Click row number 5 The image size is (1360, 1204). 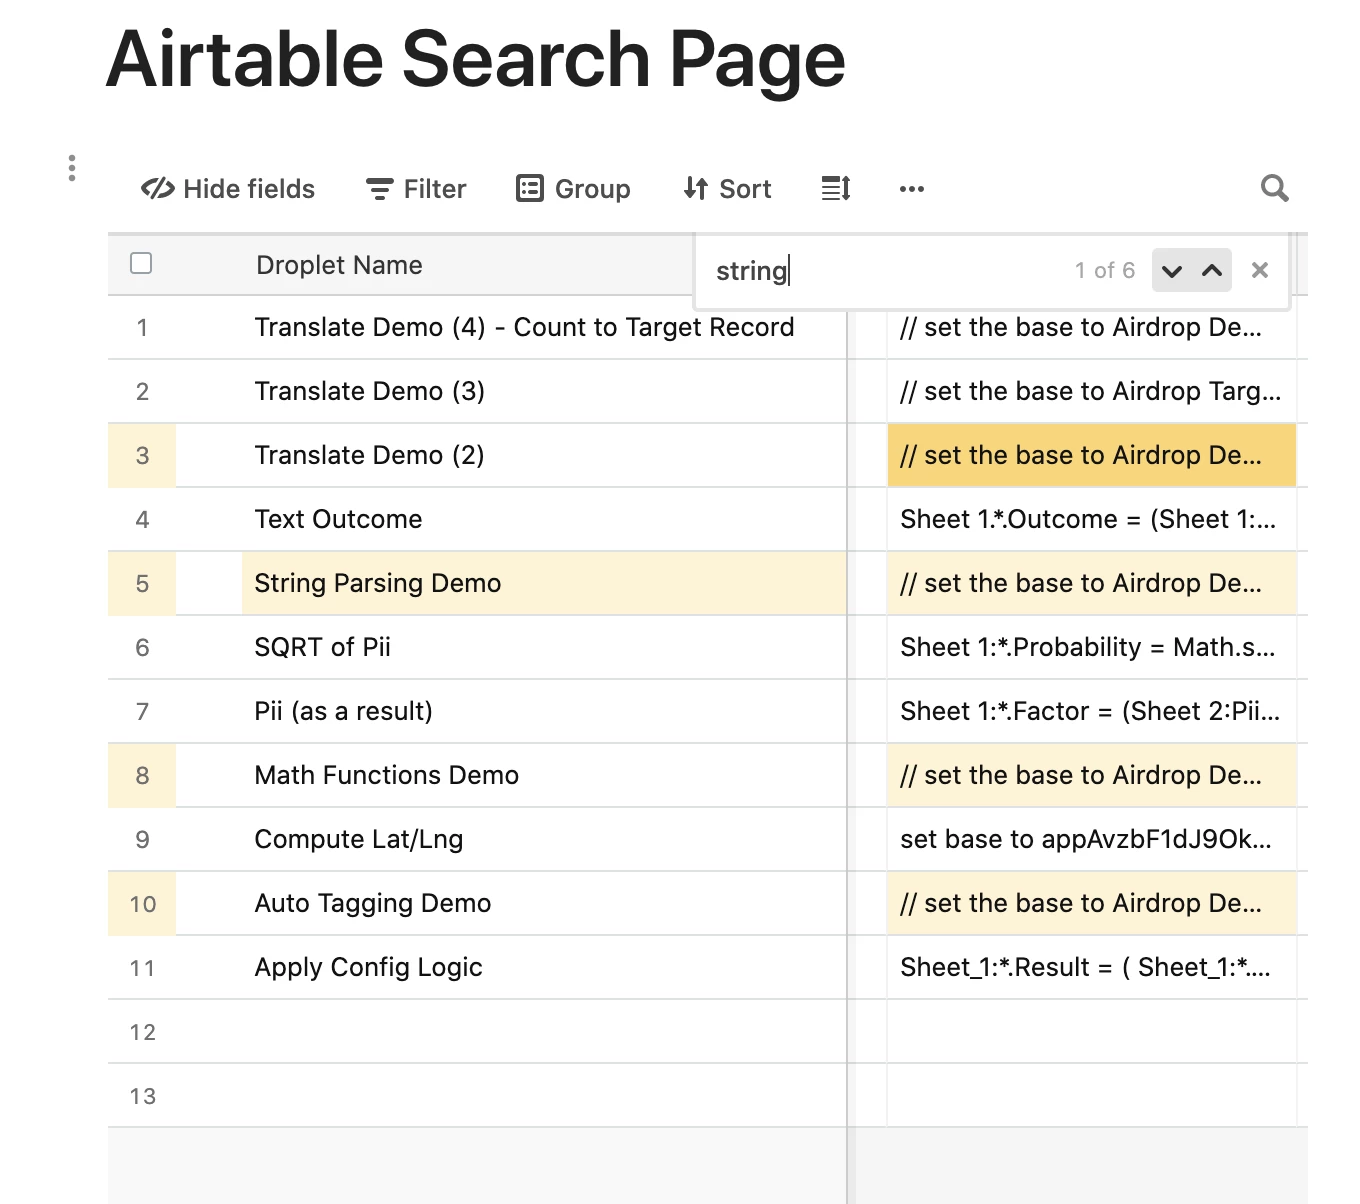(x=142, y=583)
